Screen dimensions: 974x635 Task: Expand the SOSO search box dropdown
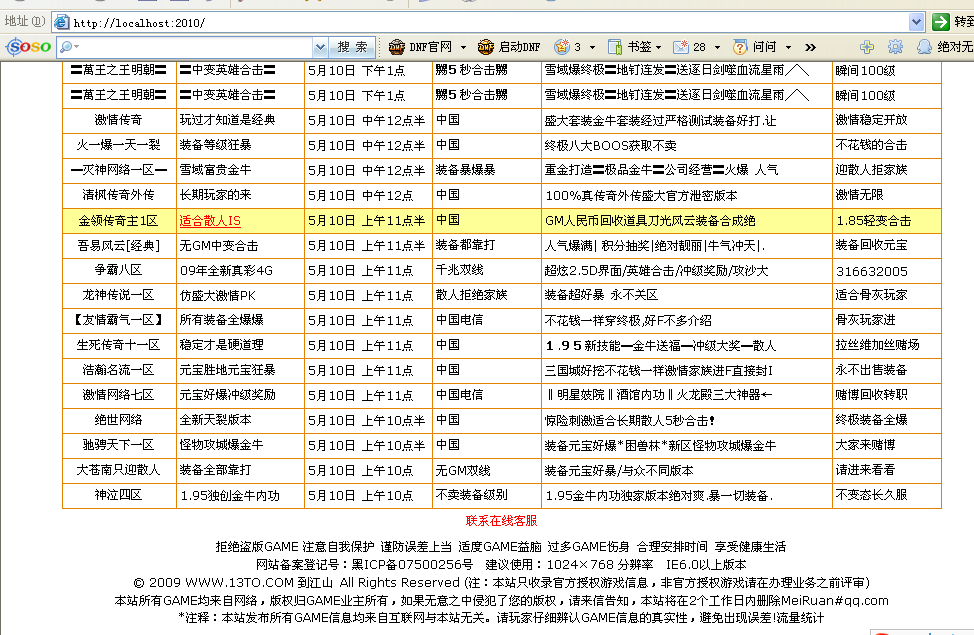pyautogui.click(x=320, y=47)
